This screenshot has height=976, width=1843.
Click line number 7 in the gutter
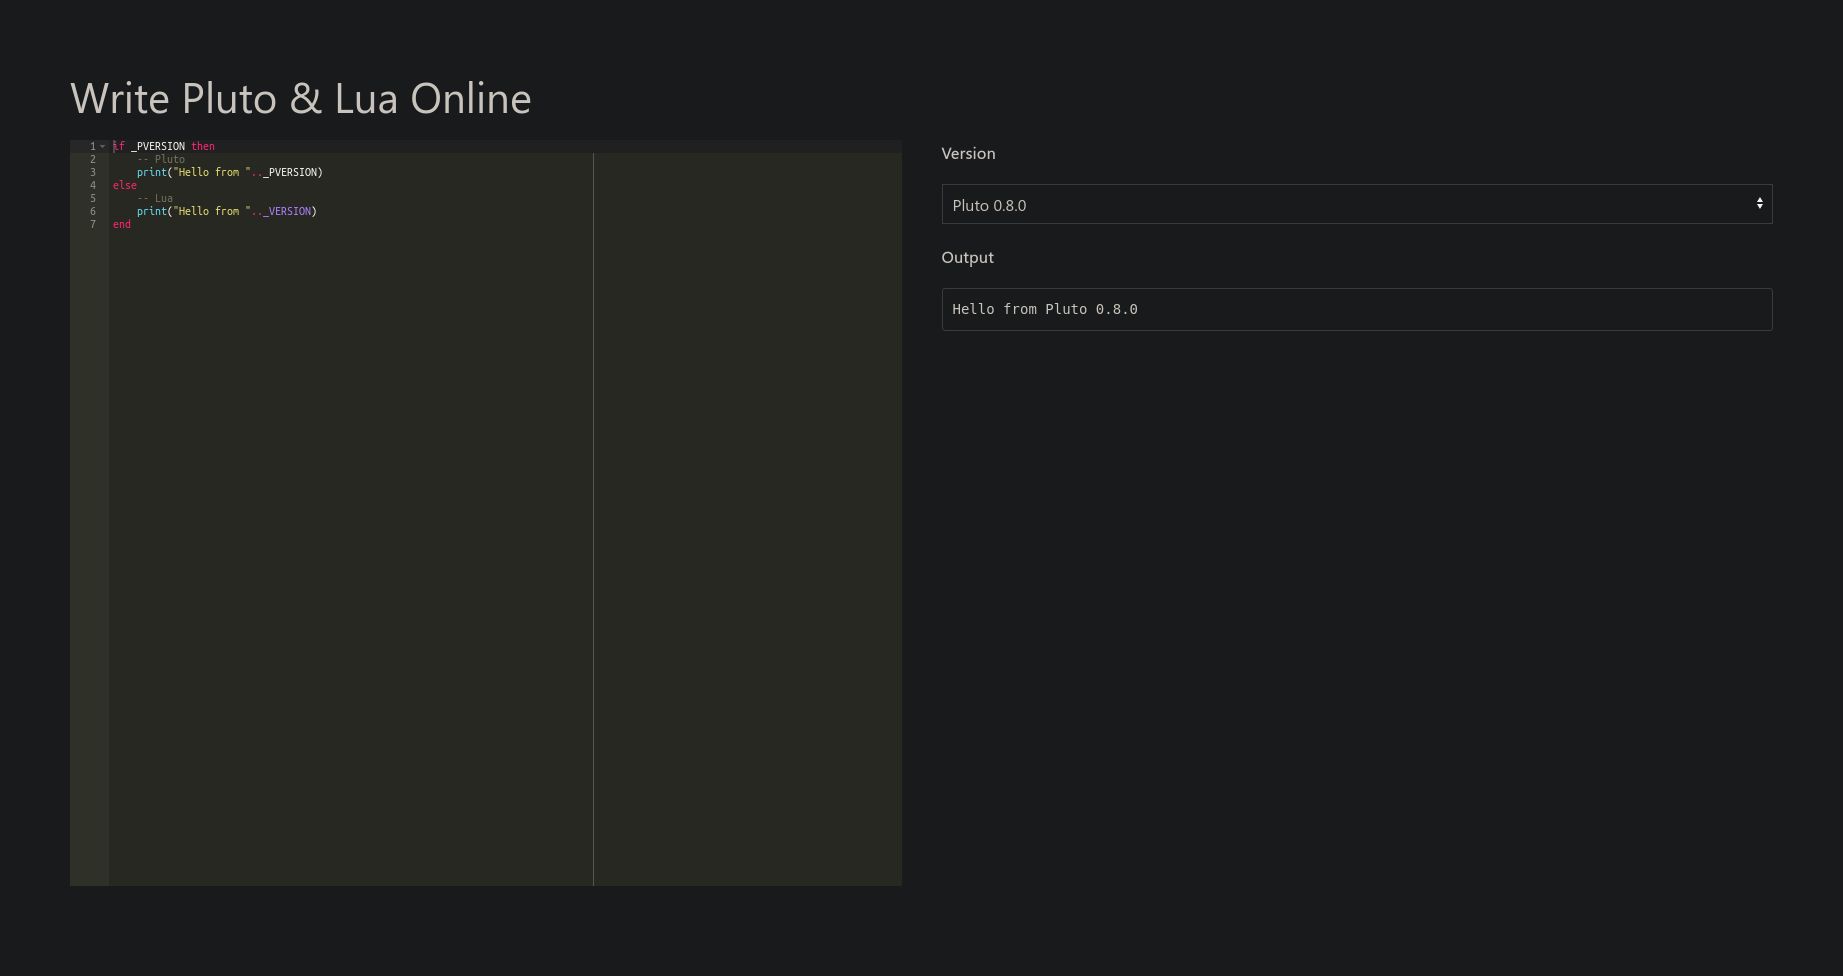coord(92,224)
